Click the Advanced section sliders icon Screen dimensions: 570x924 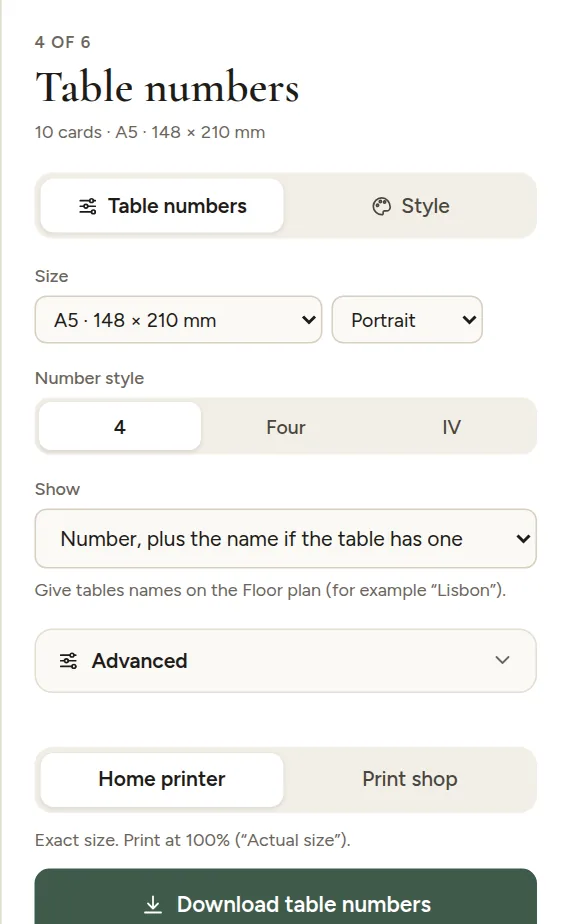(x=68, y=661)
